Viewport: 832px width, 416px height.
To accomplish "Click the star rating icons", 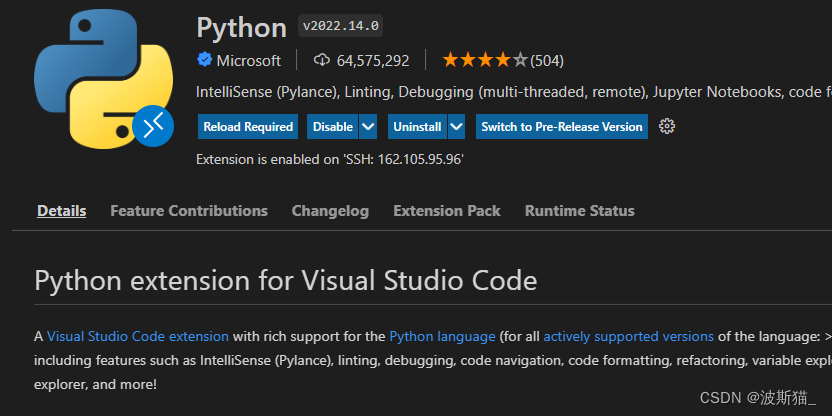I will (484, 60).
